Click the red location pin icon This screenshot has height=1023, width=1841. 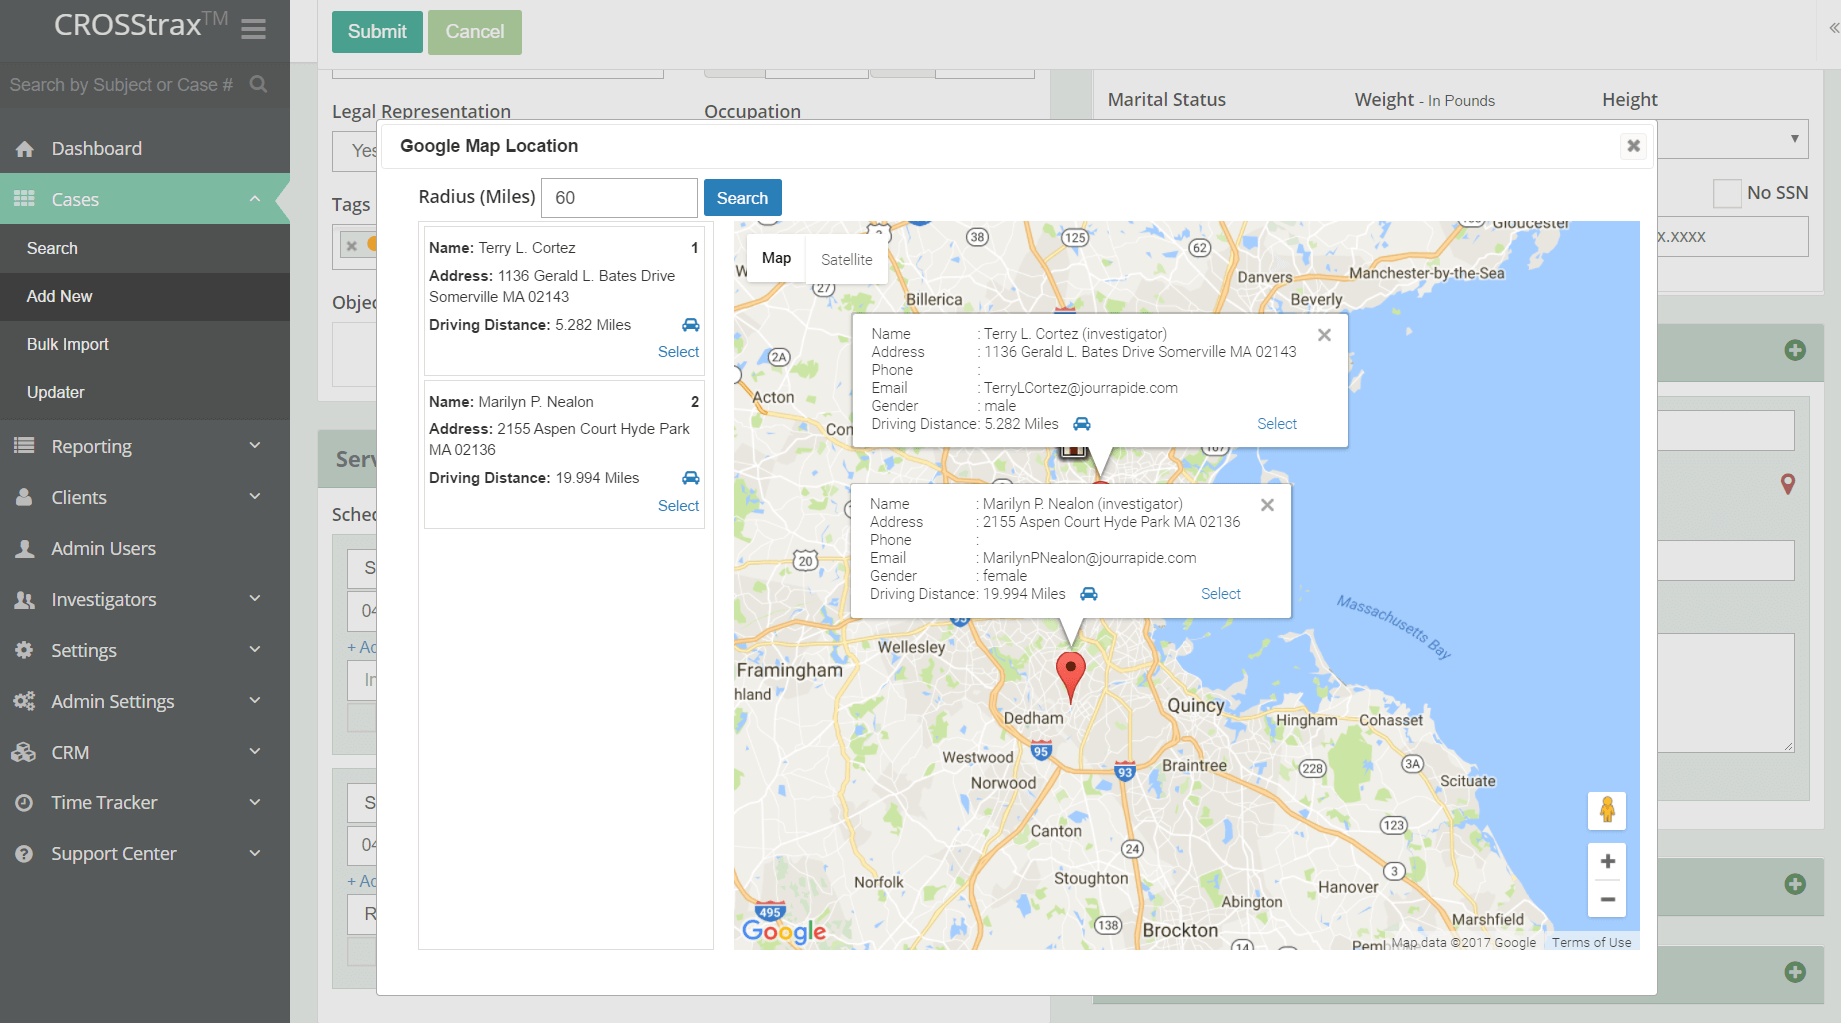click(x=1788, y=484)
